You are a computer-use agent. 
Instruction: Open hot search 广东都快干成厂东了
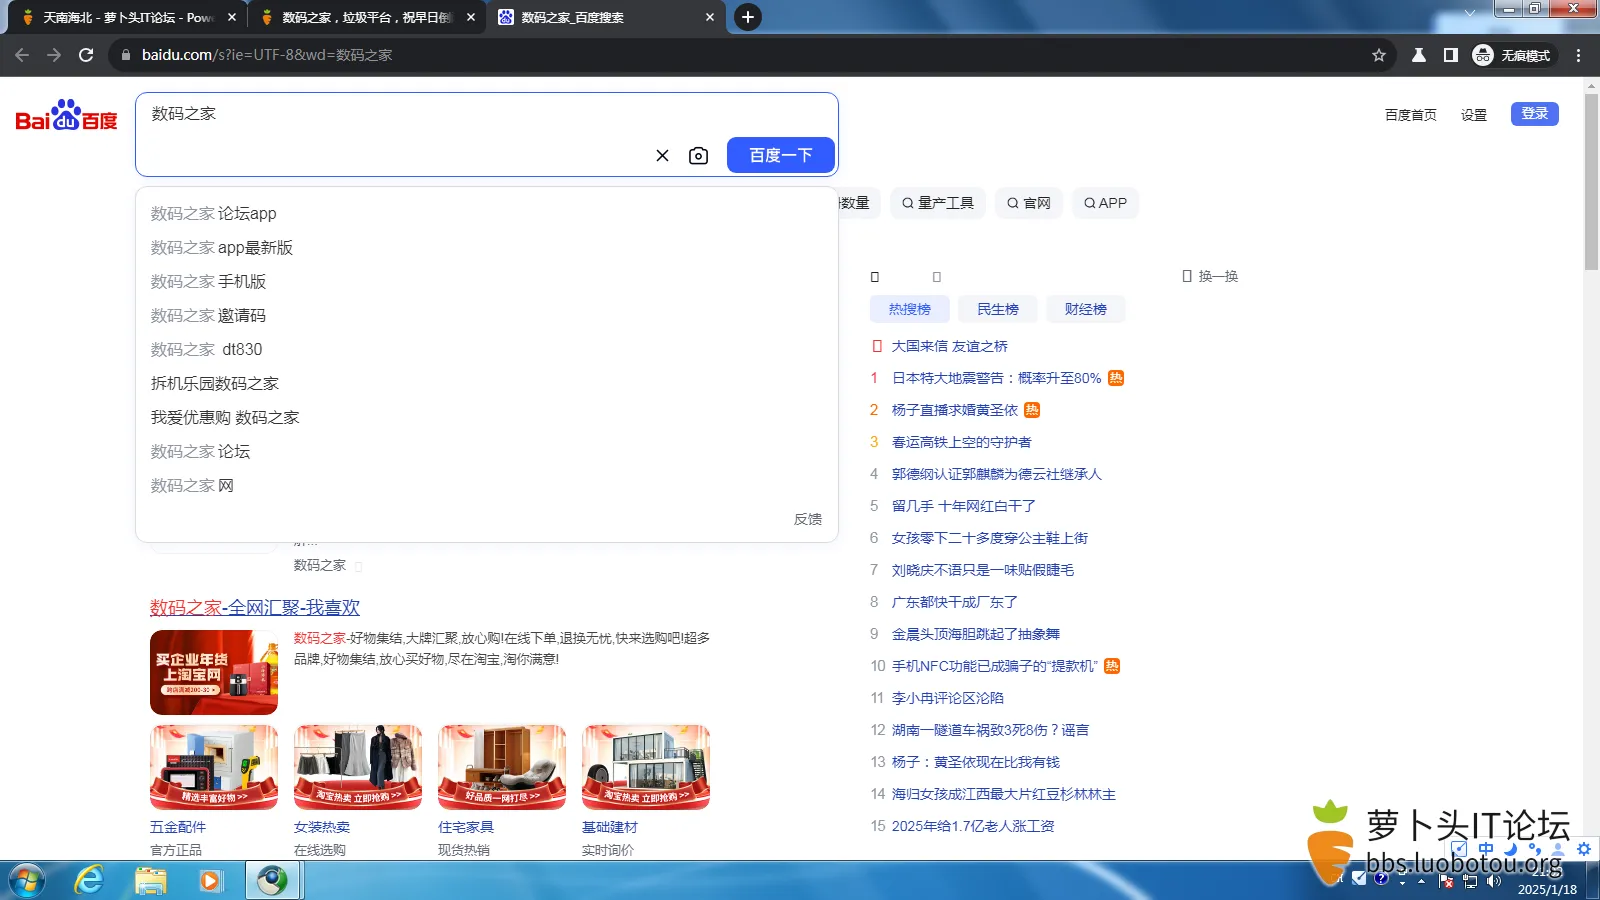click(954, 602)
